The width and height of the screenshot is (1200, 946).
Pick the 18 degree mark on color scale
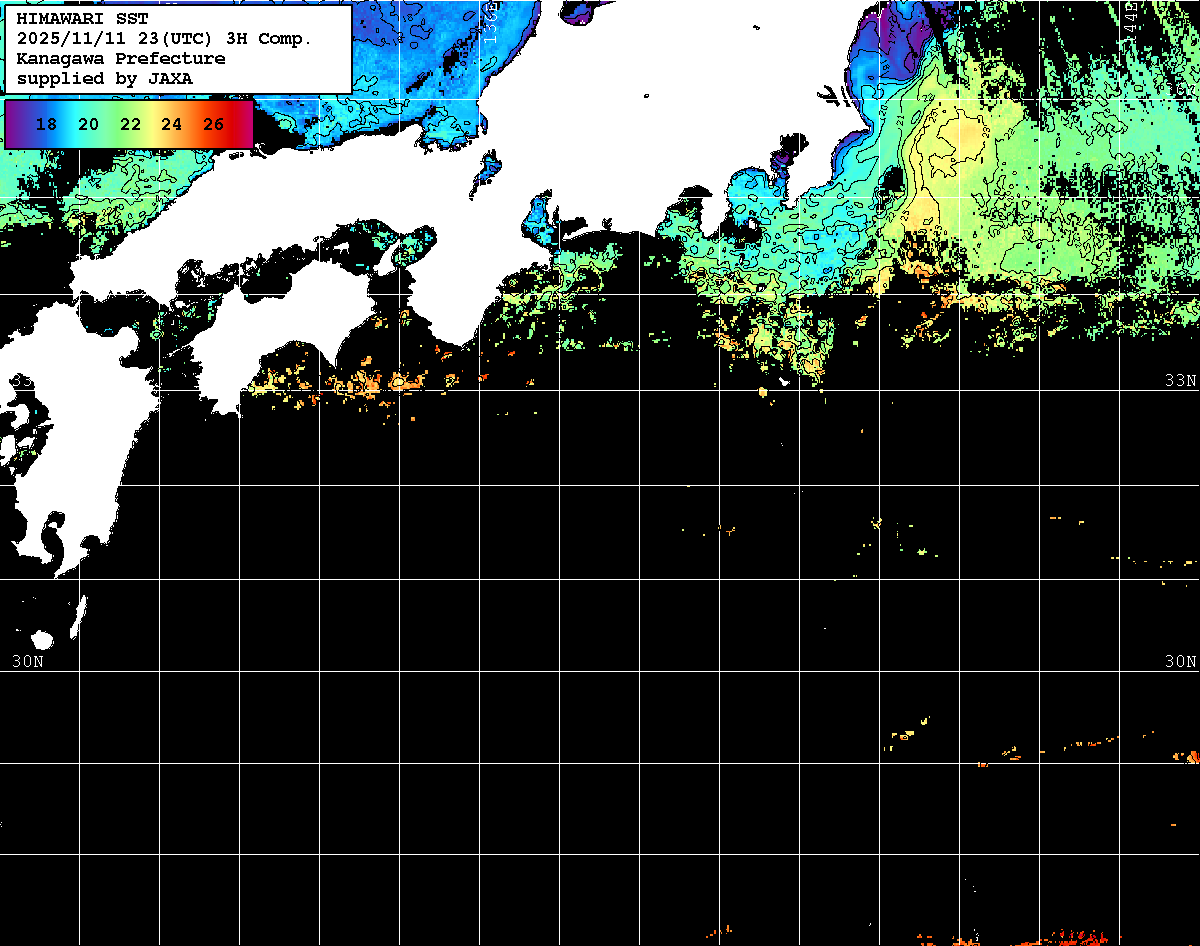[x=46, y=124]
